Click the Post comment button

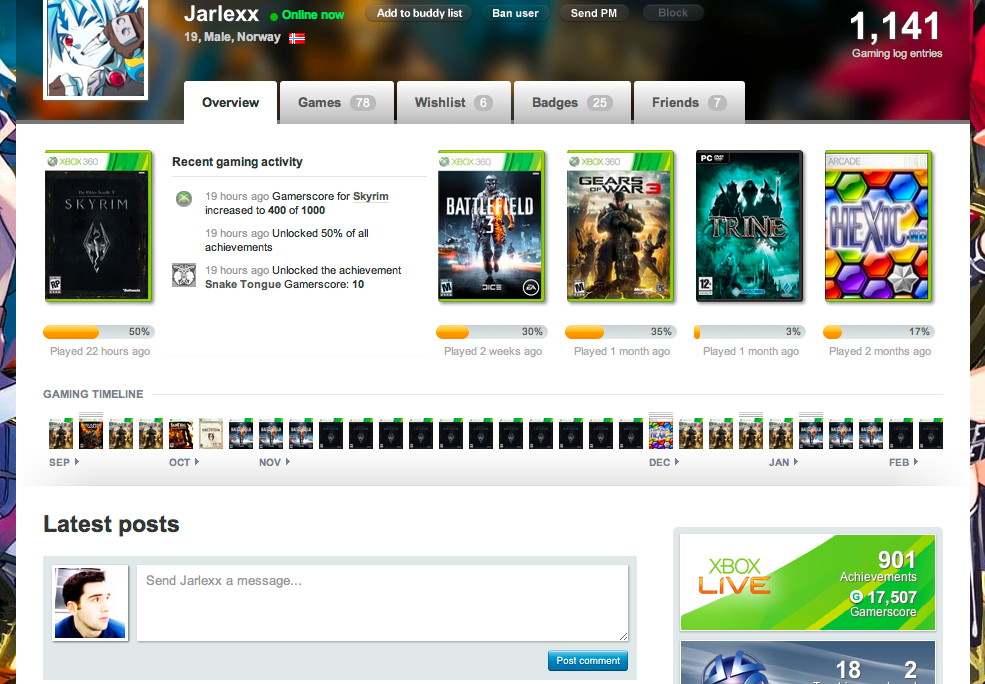[x=588, y=661]
